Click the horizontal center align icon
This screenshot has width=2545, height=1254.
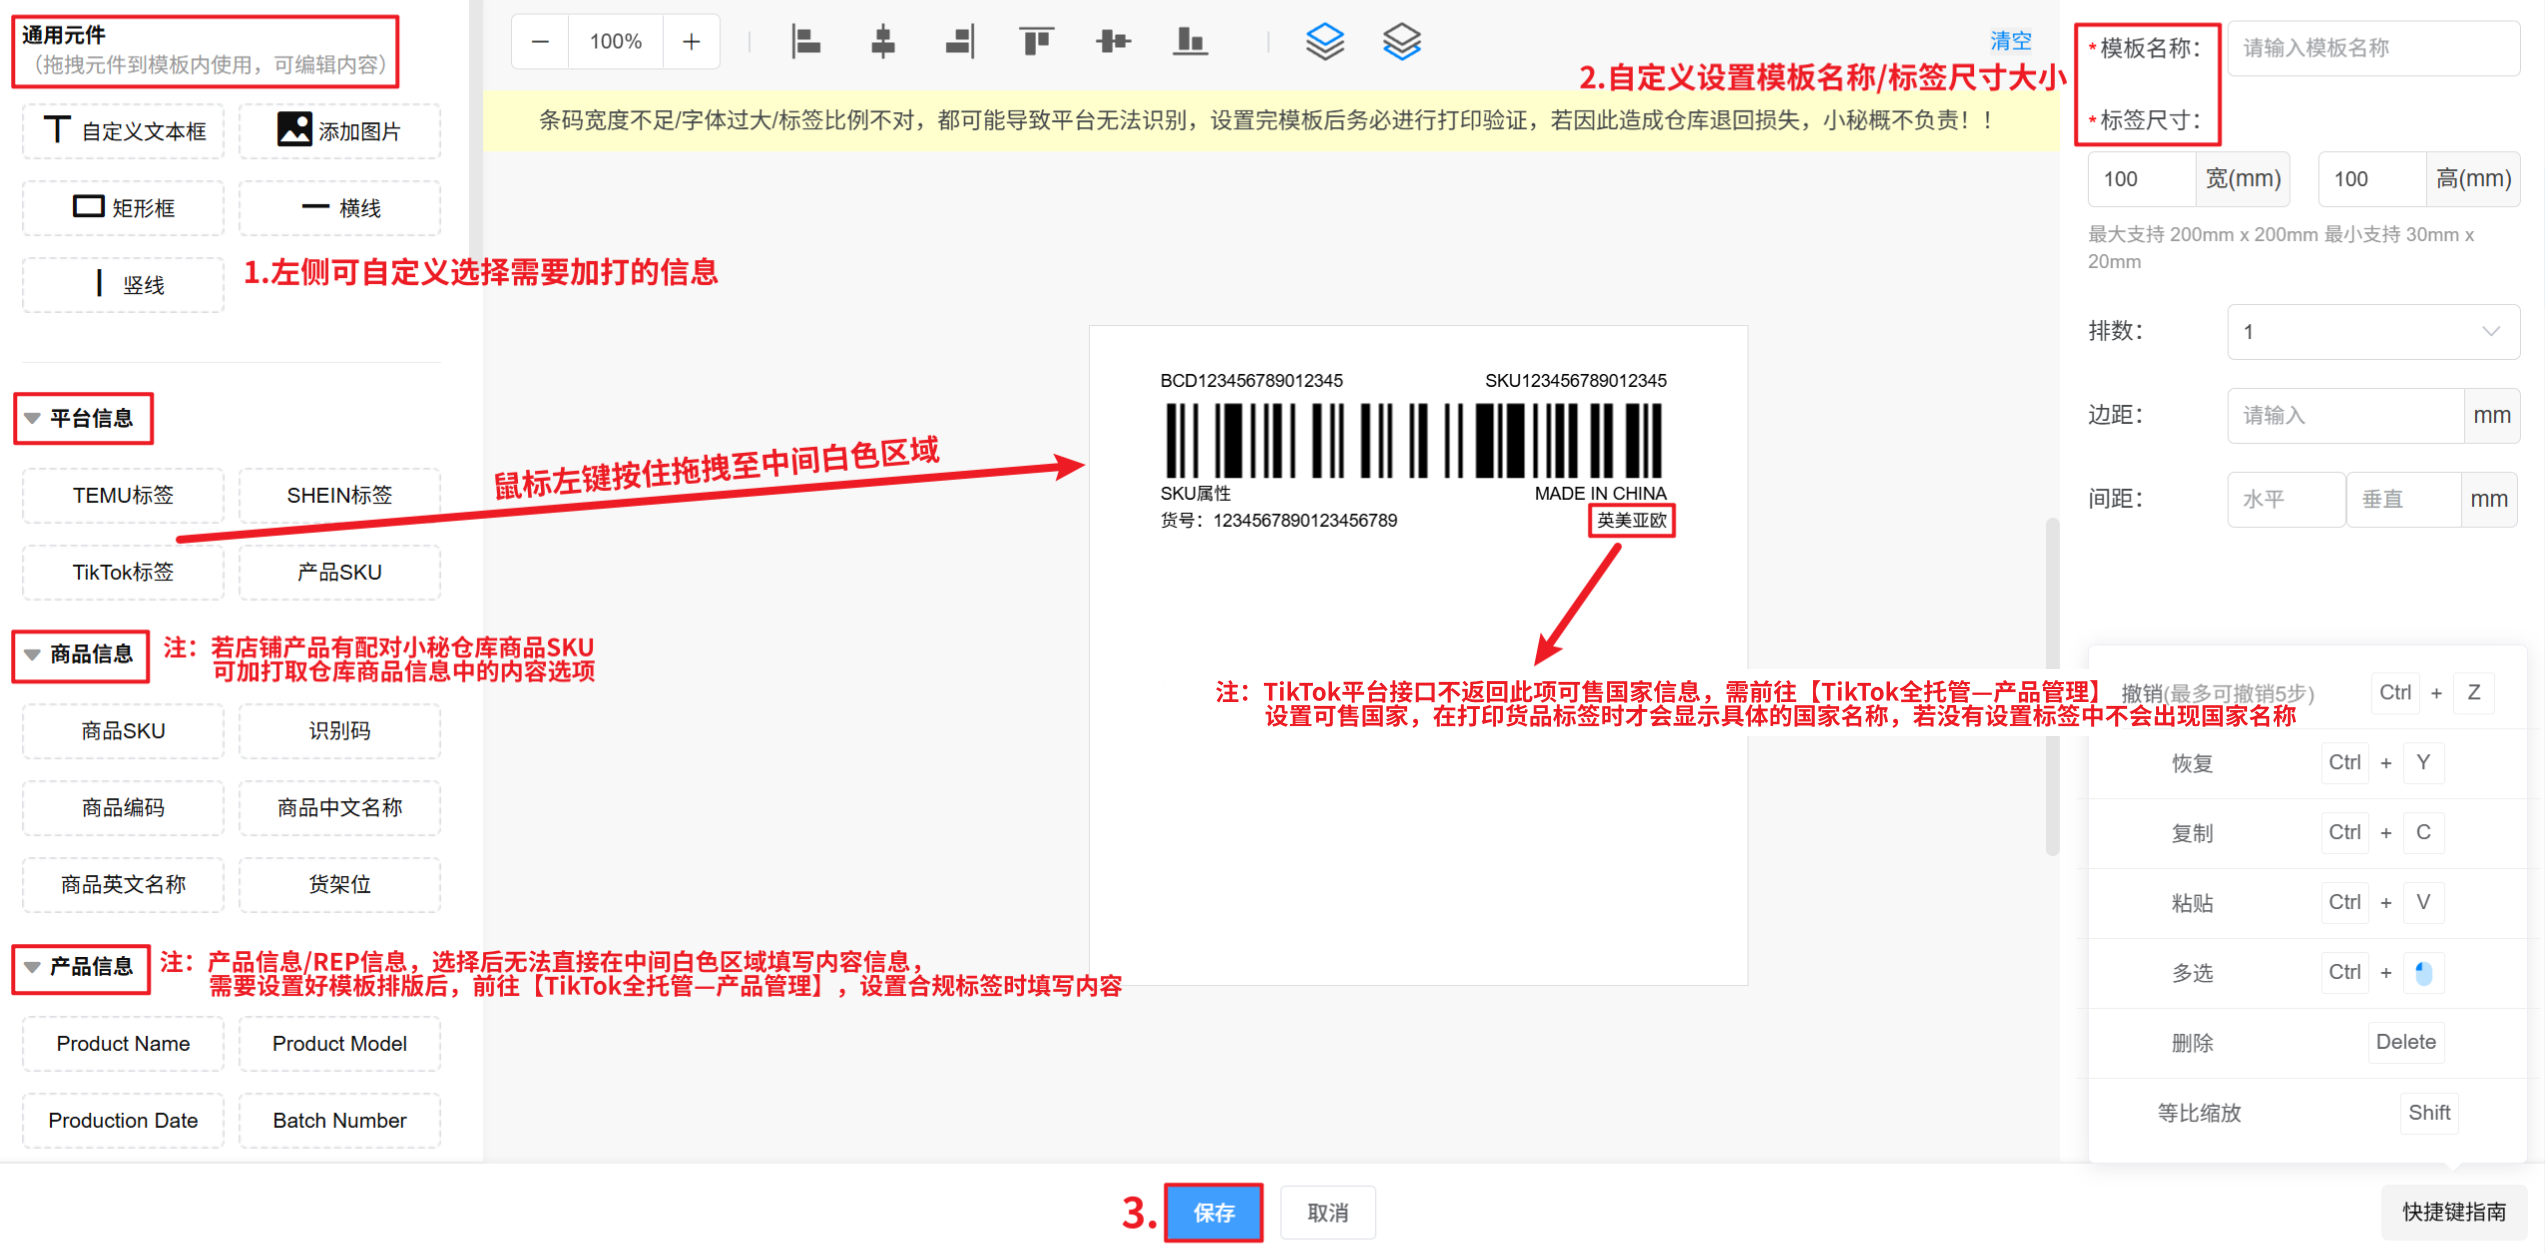click(x=882, y=42)
